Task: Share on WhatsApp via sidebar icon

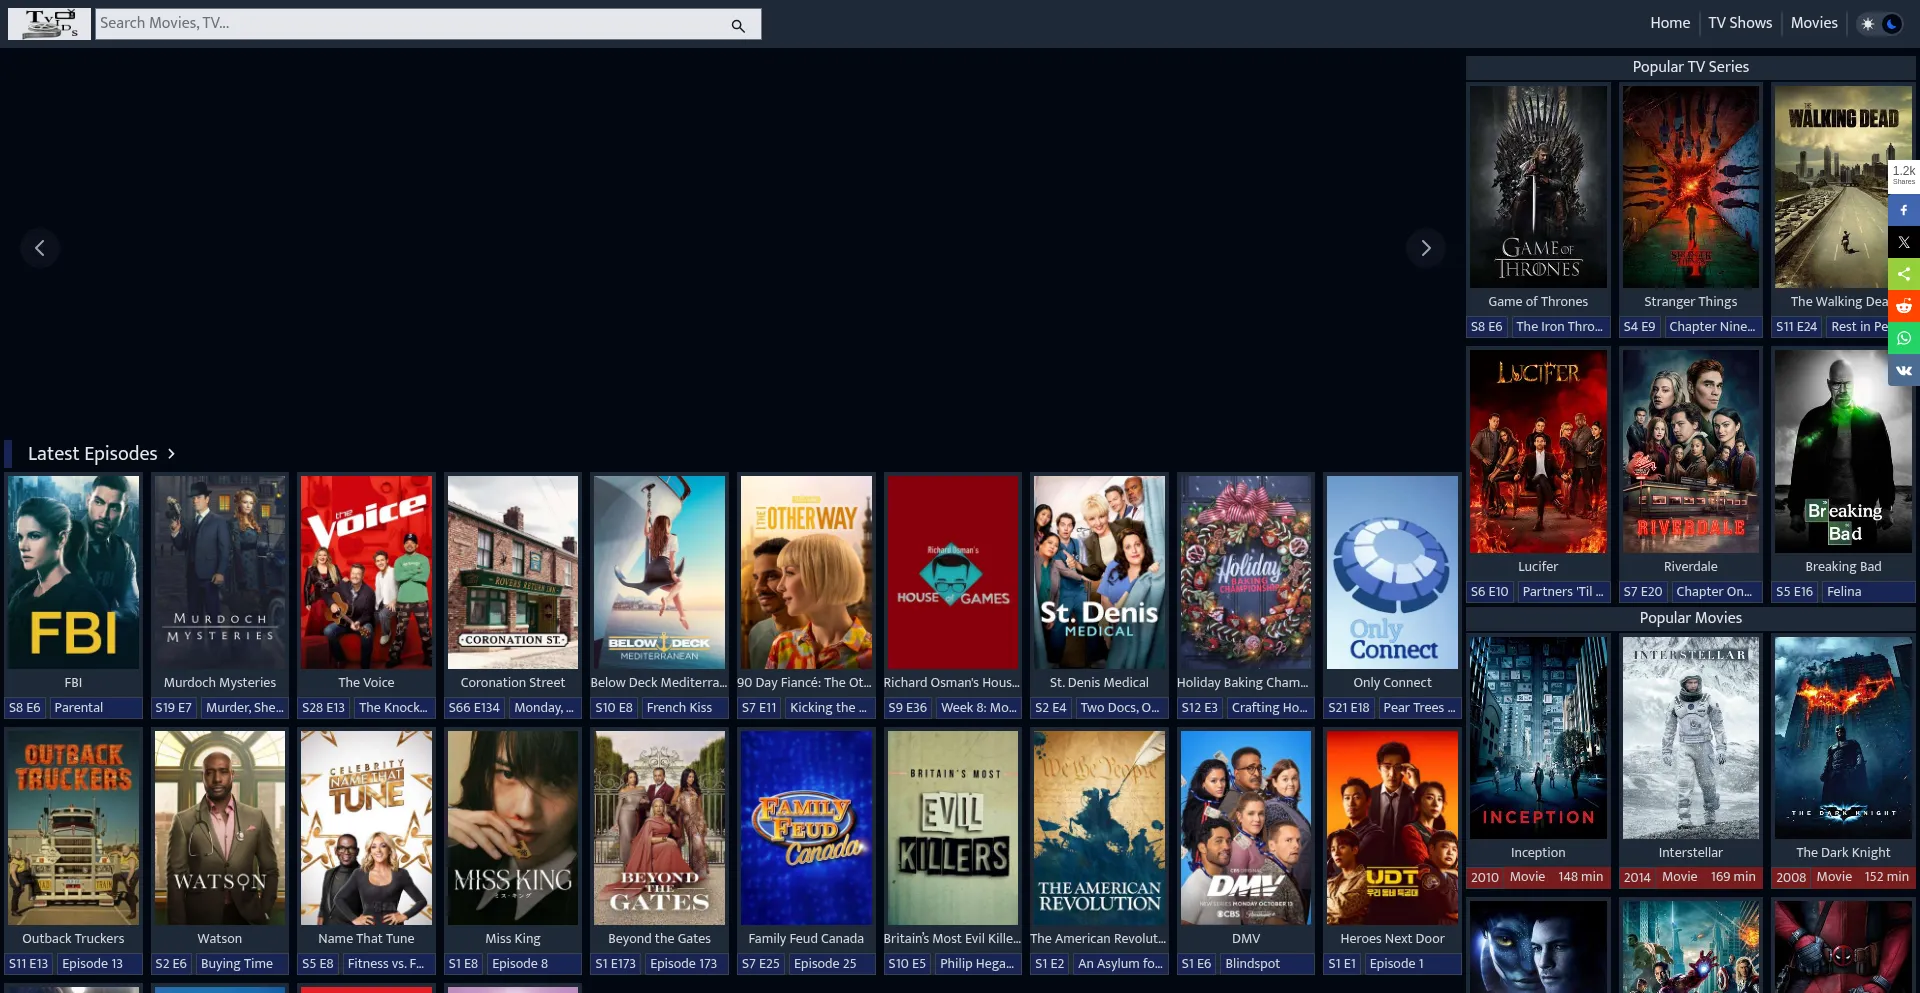Action: pyautogui.click(x=1904, y=338)
